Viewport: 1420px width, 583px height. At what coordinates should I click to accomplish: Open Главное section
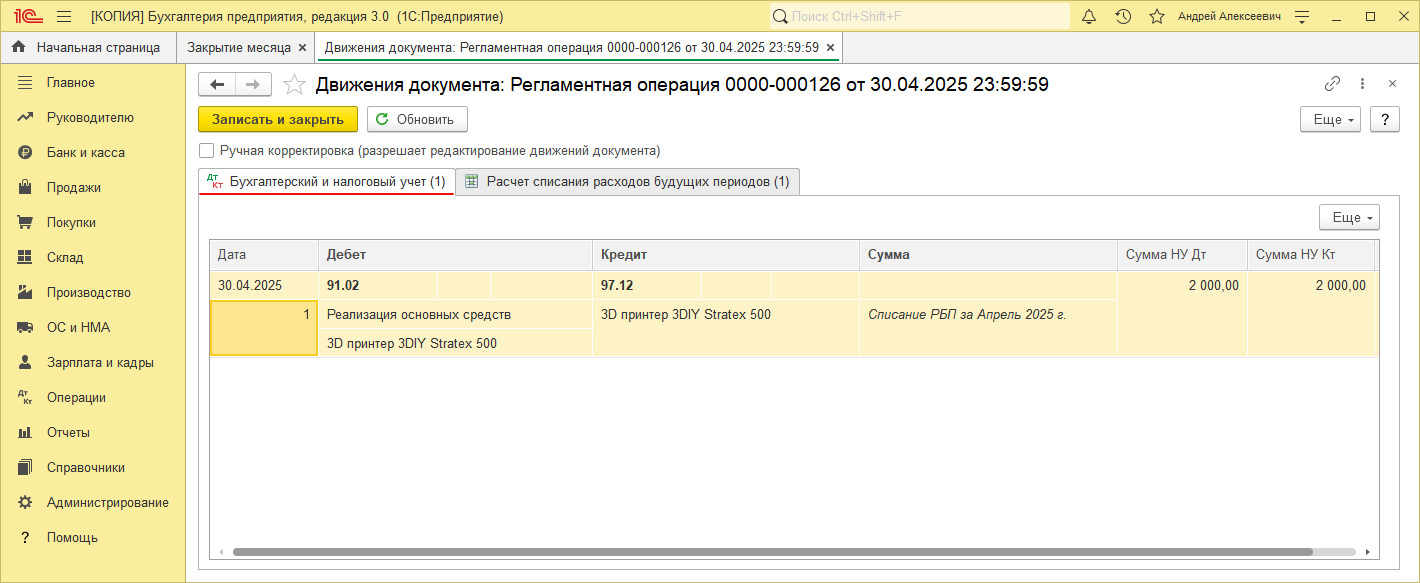click(92, 82)
